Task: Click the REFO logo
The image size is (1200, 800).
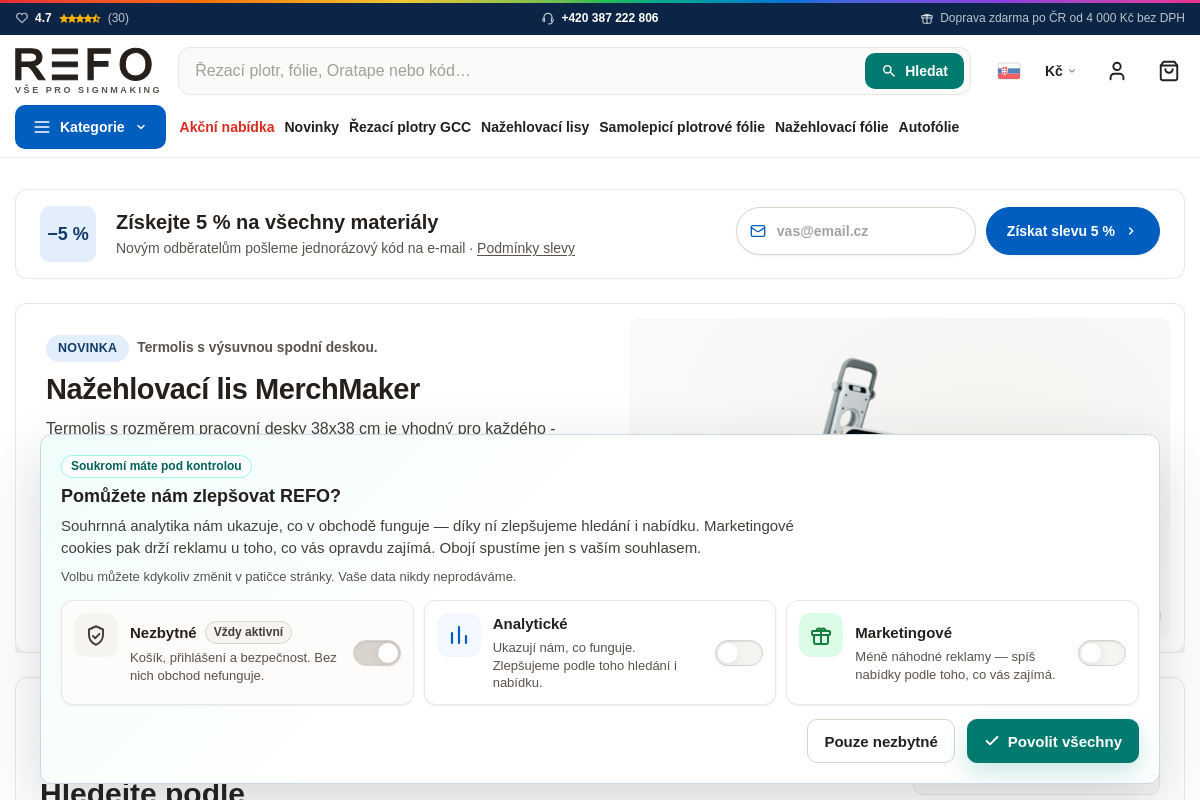Action: click(x=88, y=70)
